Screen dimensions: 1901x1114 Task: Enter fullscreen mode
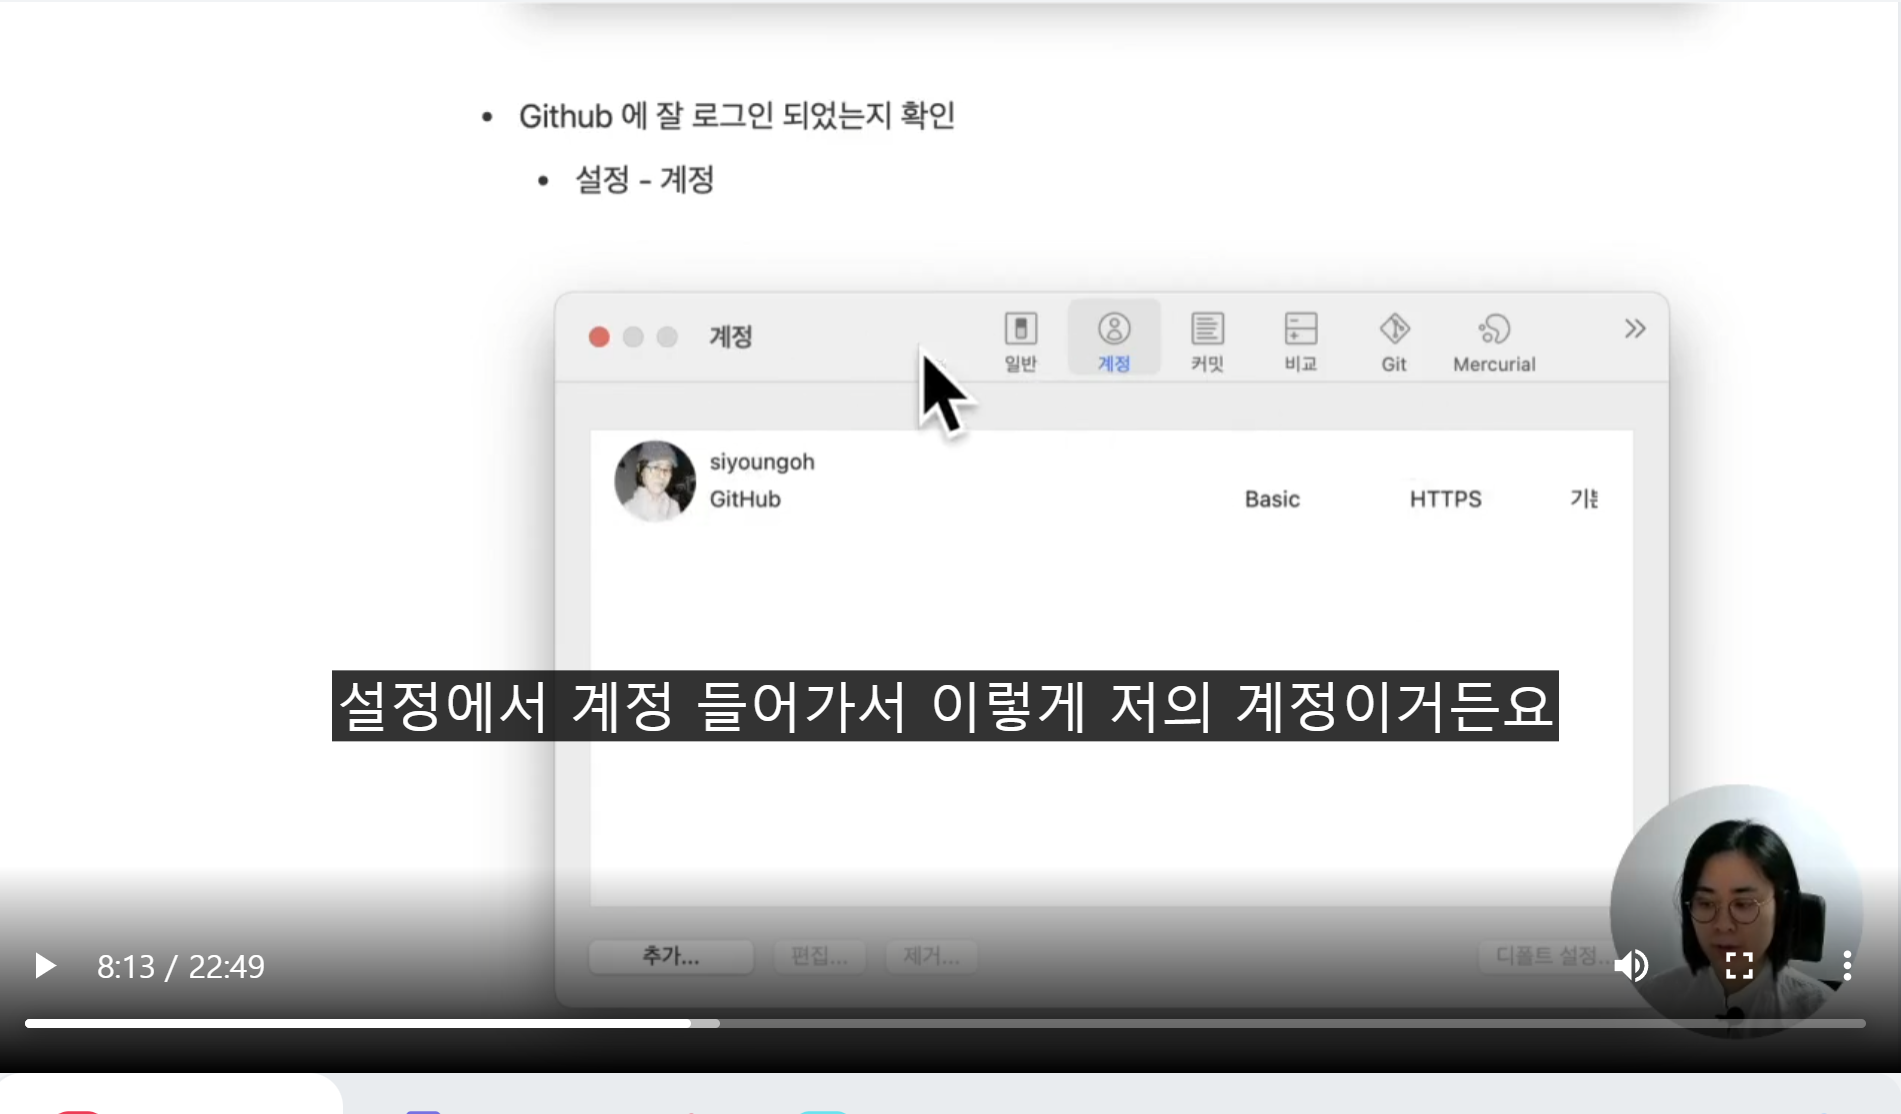tap(1739, 966)
